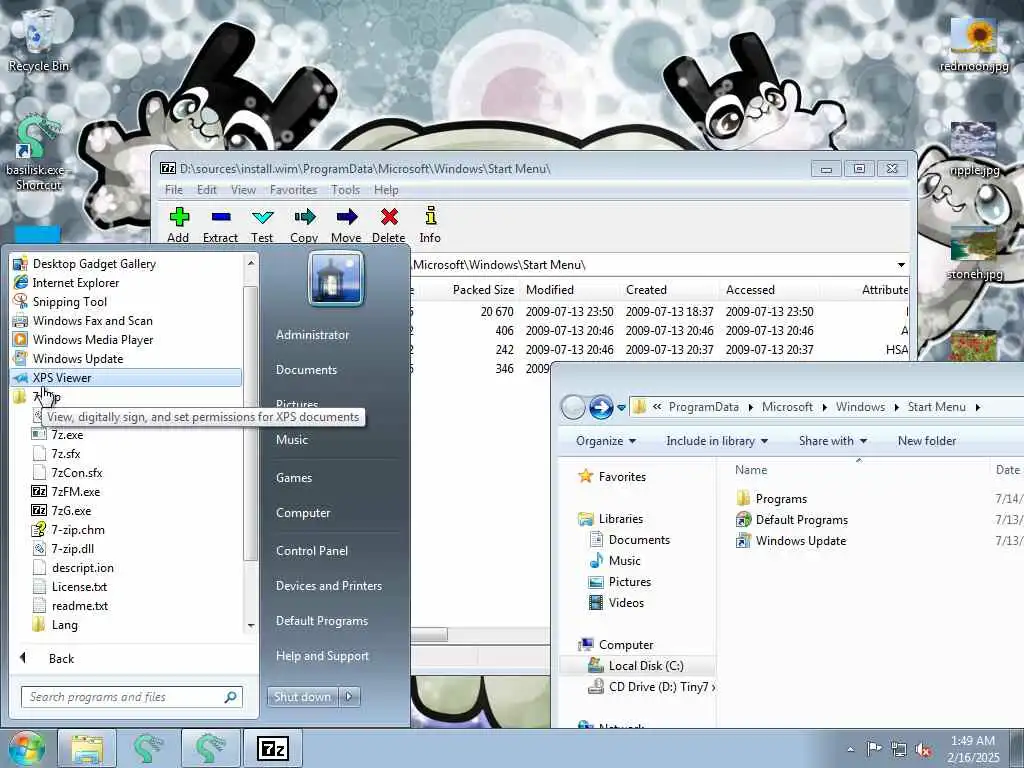
Task: Click the volume icon in system tray
Action: coord(923,750)
